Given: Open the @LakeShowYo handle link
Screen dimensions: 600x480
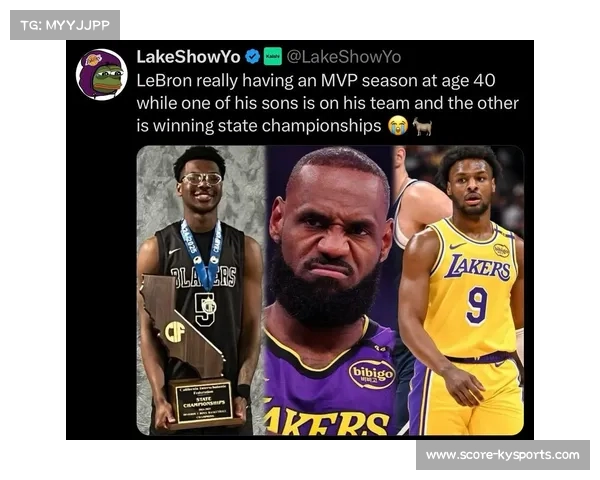Looking at the screenshot, I should pyautogui.click(x=344, y=57).
